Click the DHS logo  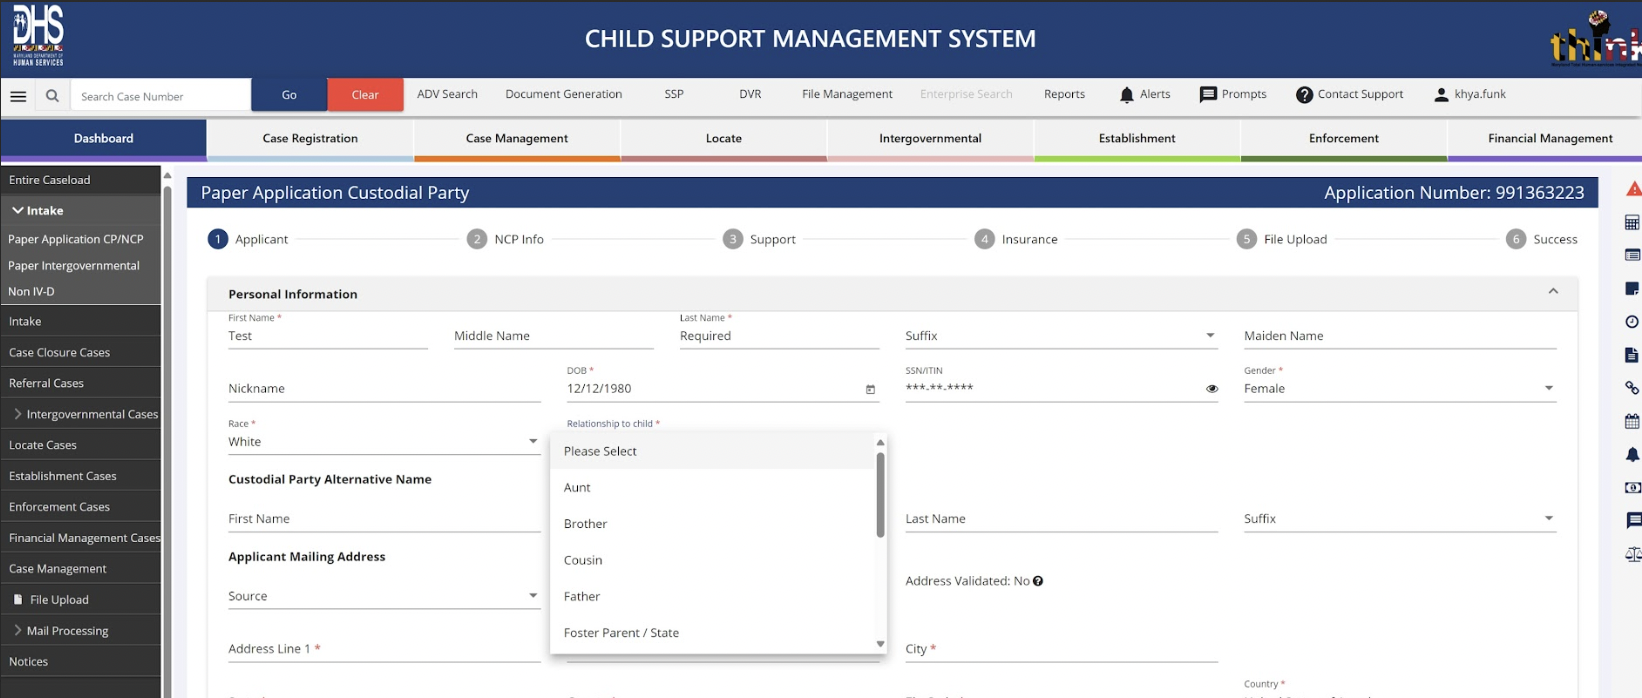tap(38, 36)
